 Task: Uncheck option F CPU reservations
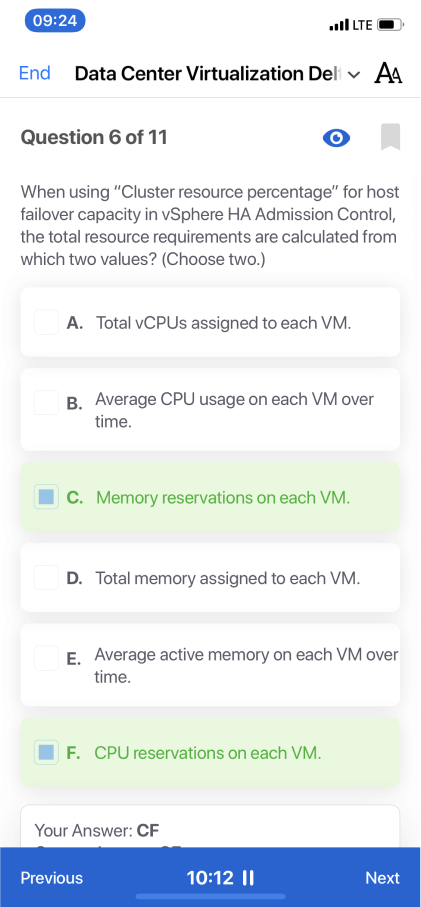click(46, 753)
